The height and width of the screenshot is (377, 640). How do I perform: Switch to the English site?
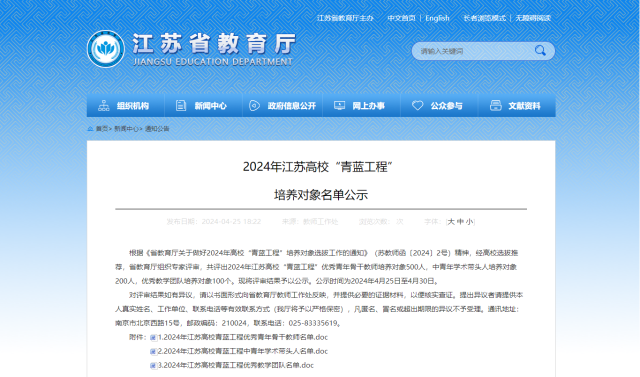[437, 18]
